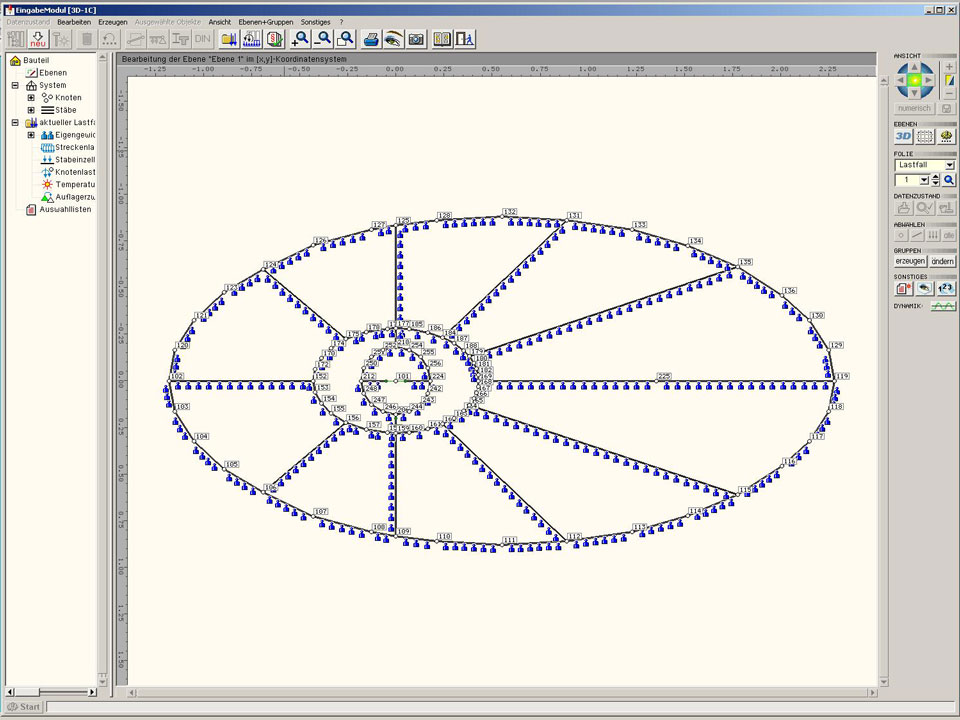Expand the Knoten tree node

coord(31,97)
